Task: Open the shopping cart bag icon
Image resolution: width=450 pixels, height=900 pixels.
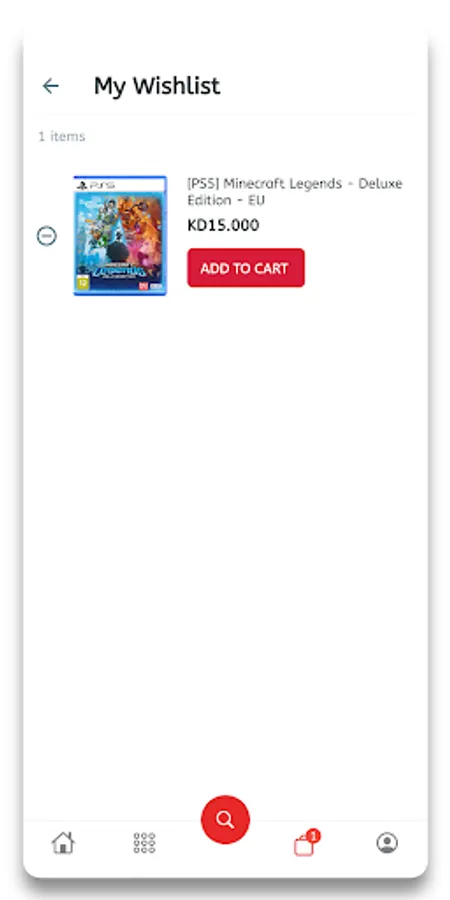Action: click(x=304, y=846)
